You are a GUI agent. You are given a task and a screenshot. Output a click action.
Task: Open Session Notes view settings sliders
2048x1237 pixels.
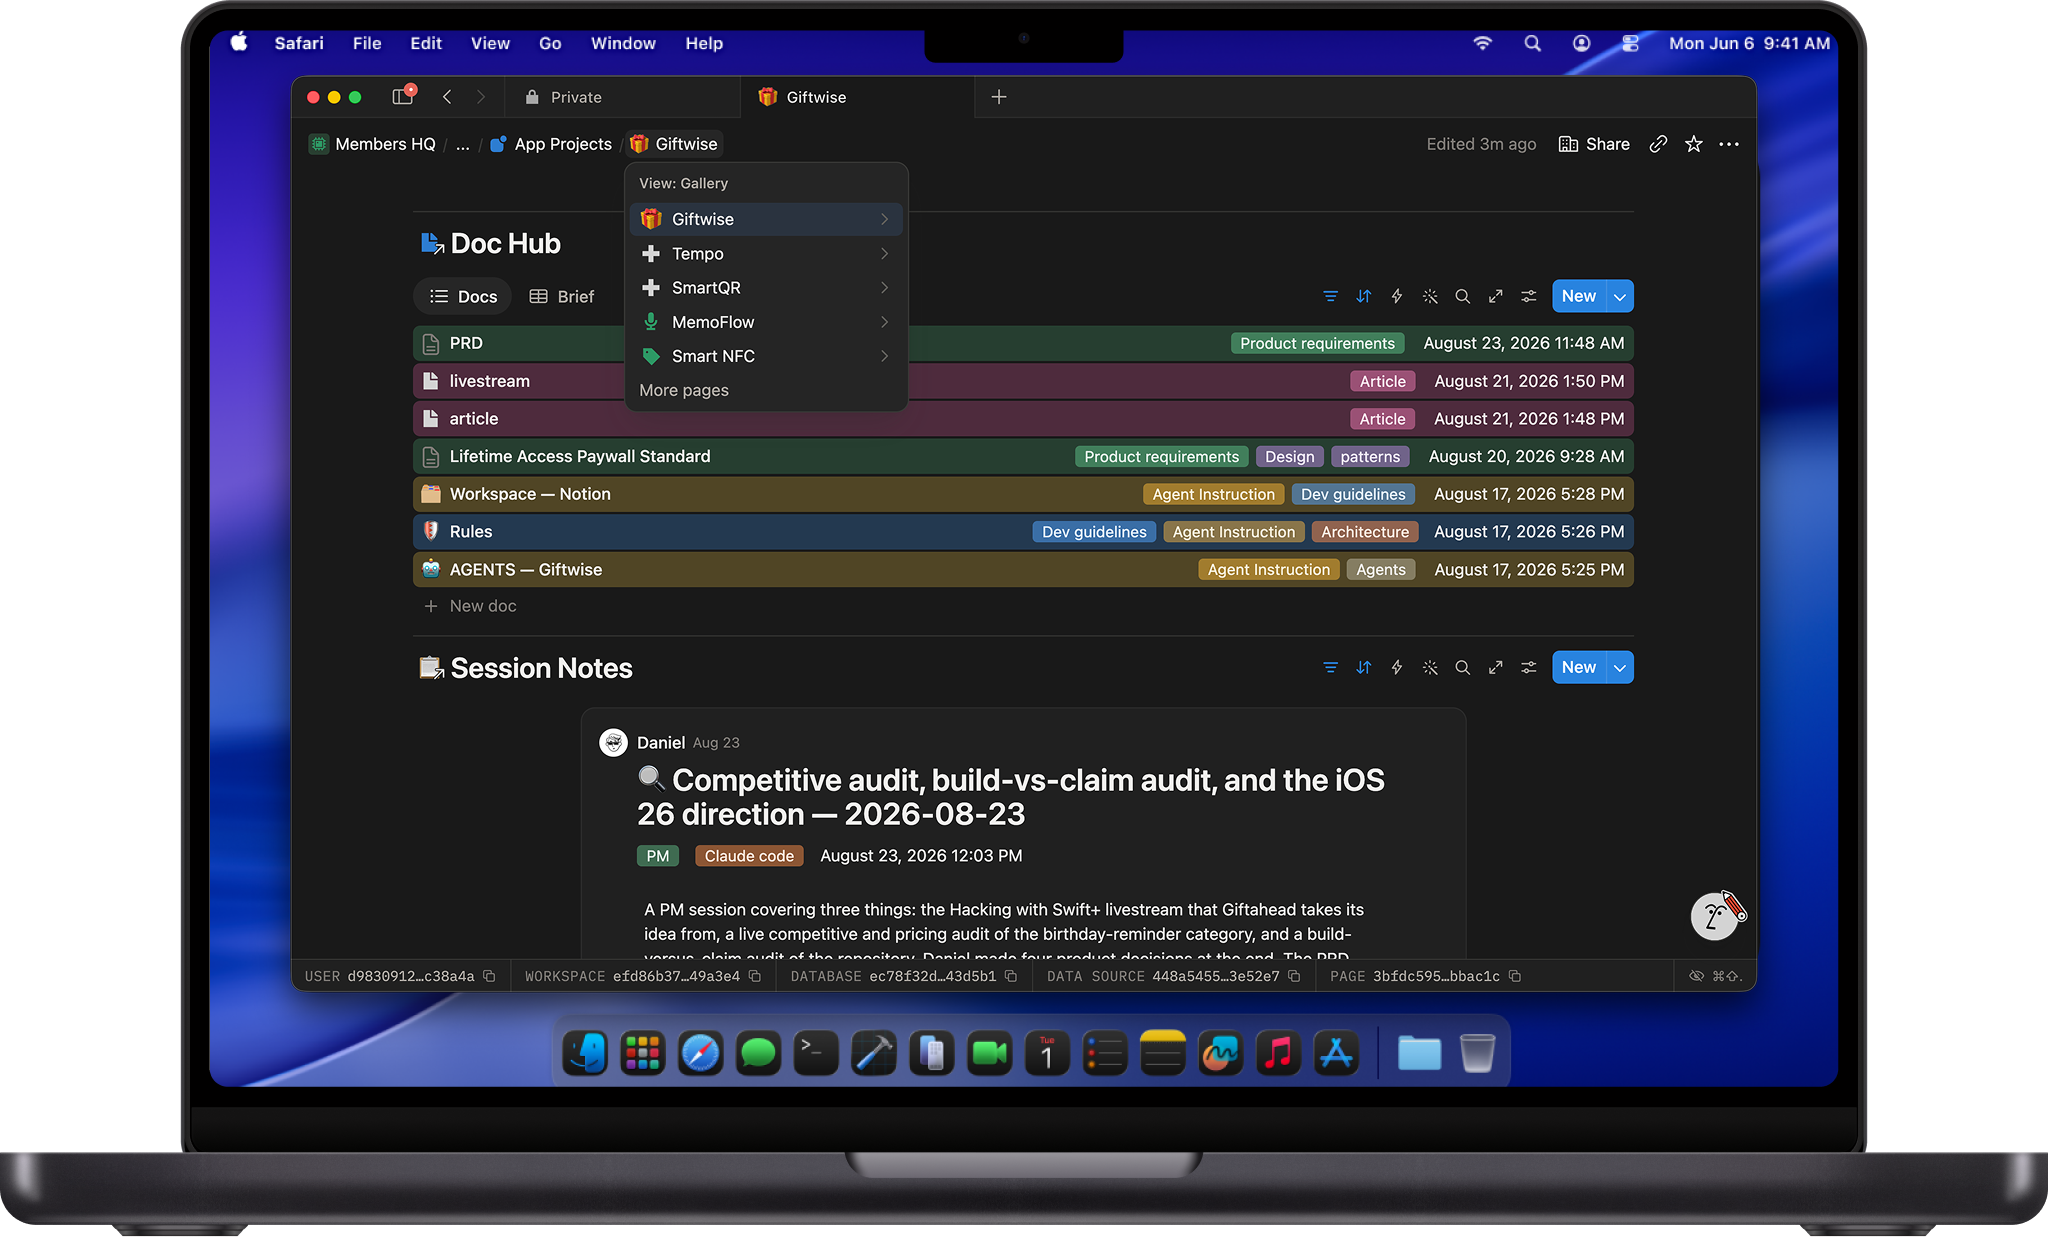tap(1528, 667)
